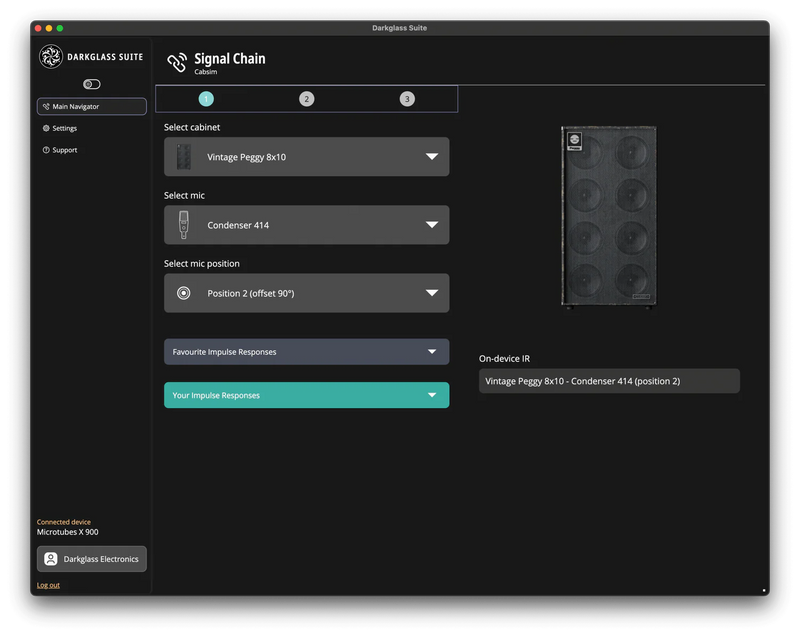Click the Signal Chain cable icon

177,63
